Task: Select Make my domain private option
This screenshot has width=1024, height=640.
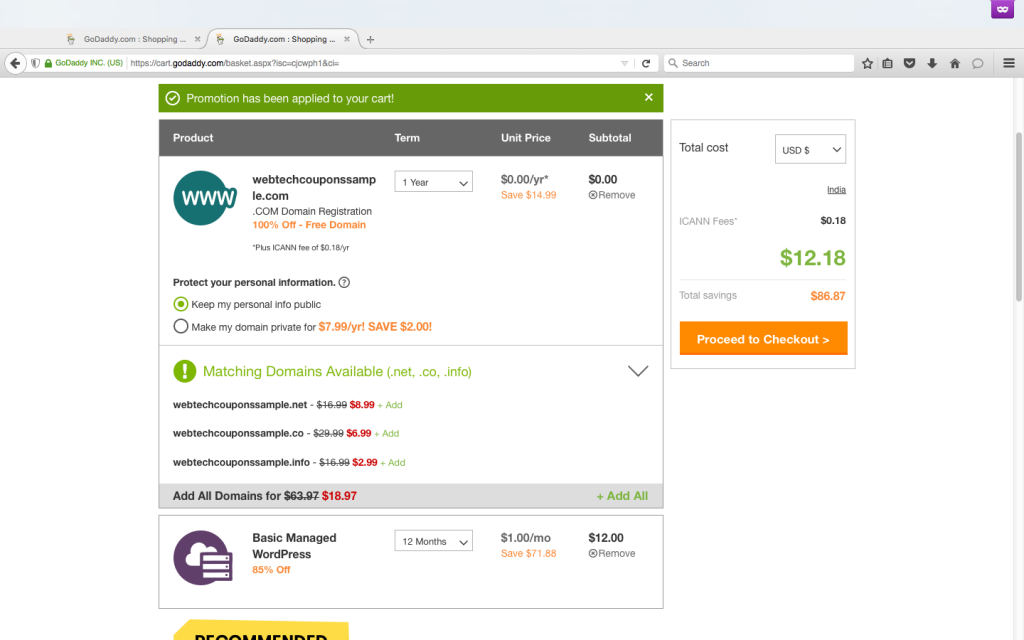Action: tap(181, 327)
